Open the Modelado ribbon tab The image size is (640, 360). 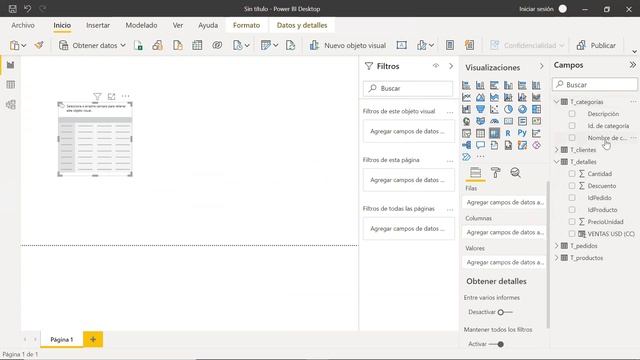(141, 25)
